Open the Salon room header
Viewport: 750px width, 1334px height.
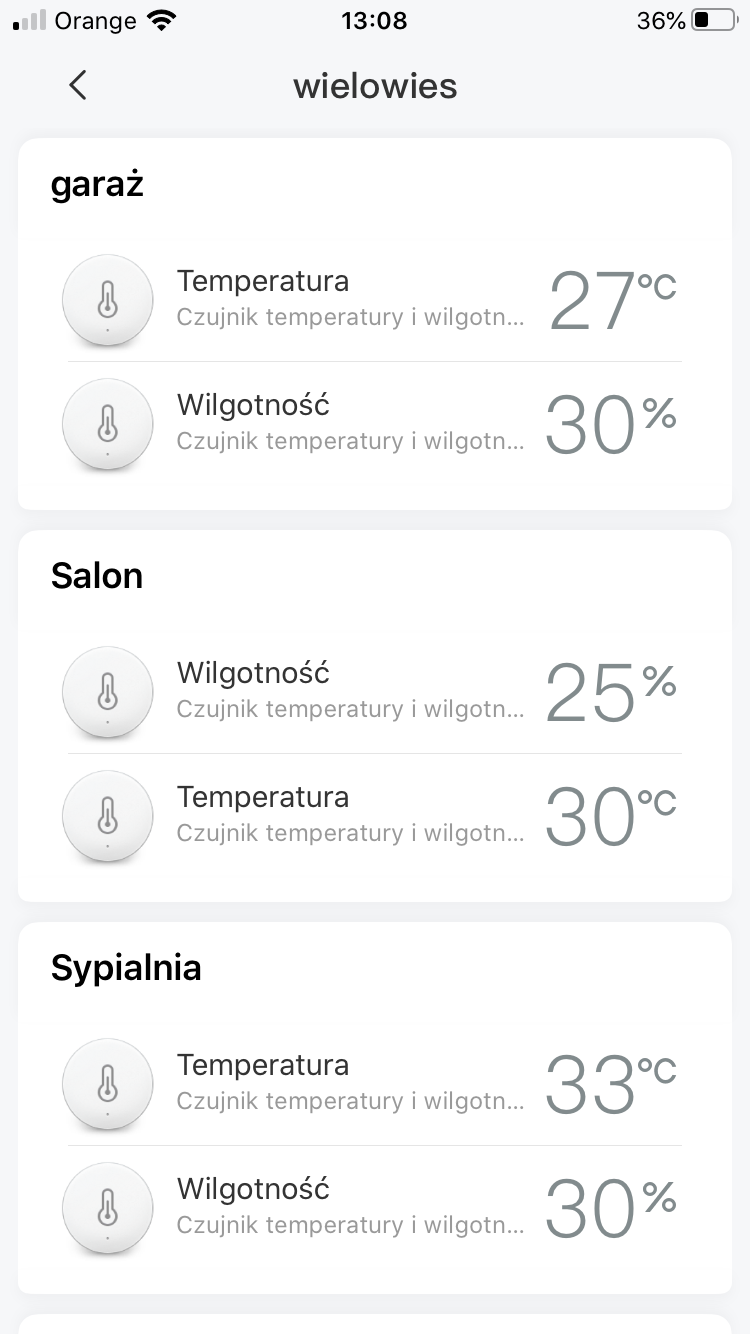click(97, 576)
